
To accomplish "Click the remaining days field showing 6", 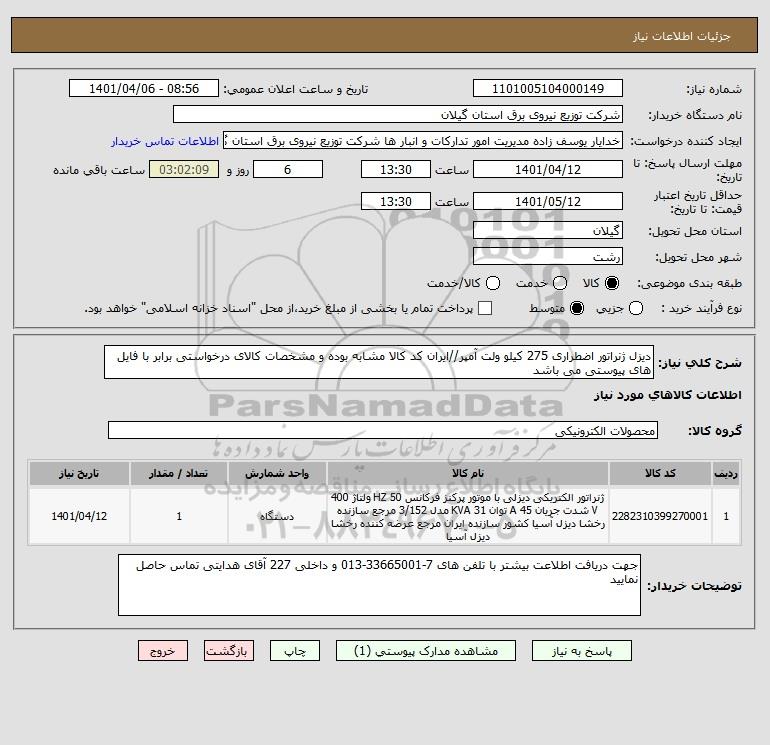I will tap(288, 170).
